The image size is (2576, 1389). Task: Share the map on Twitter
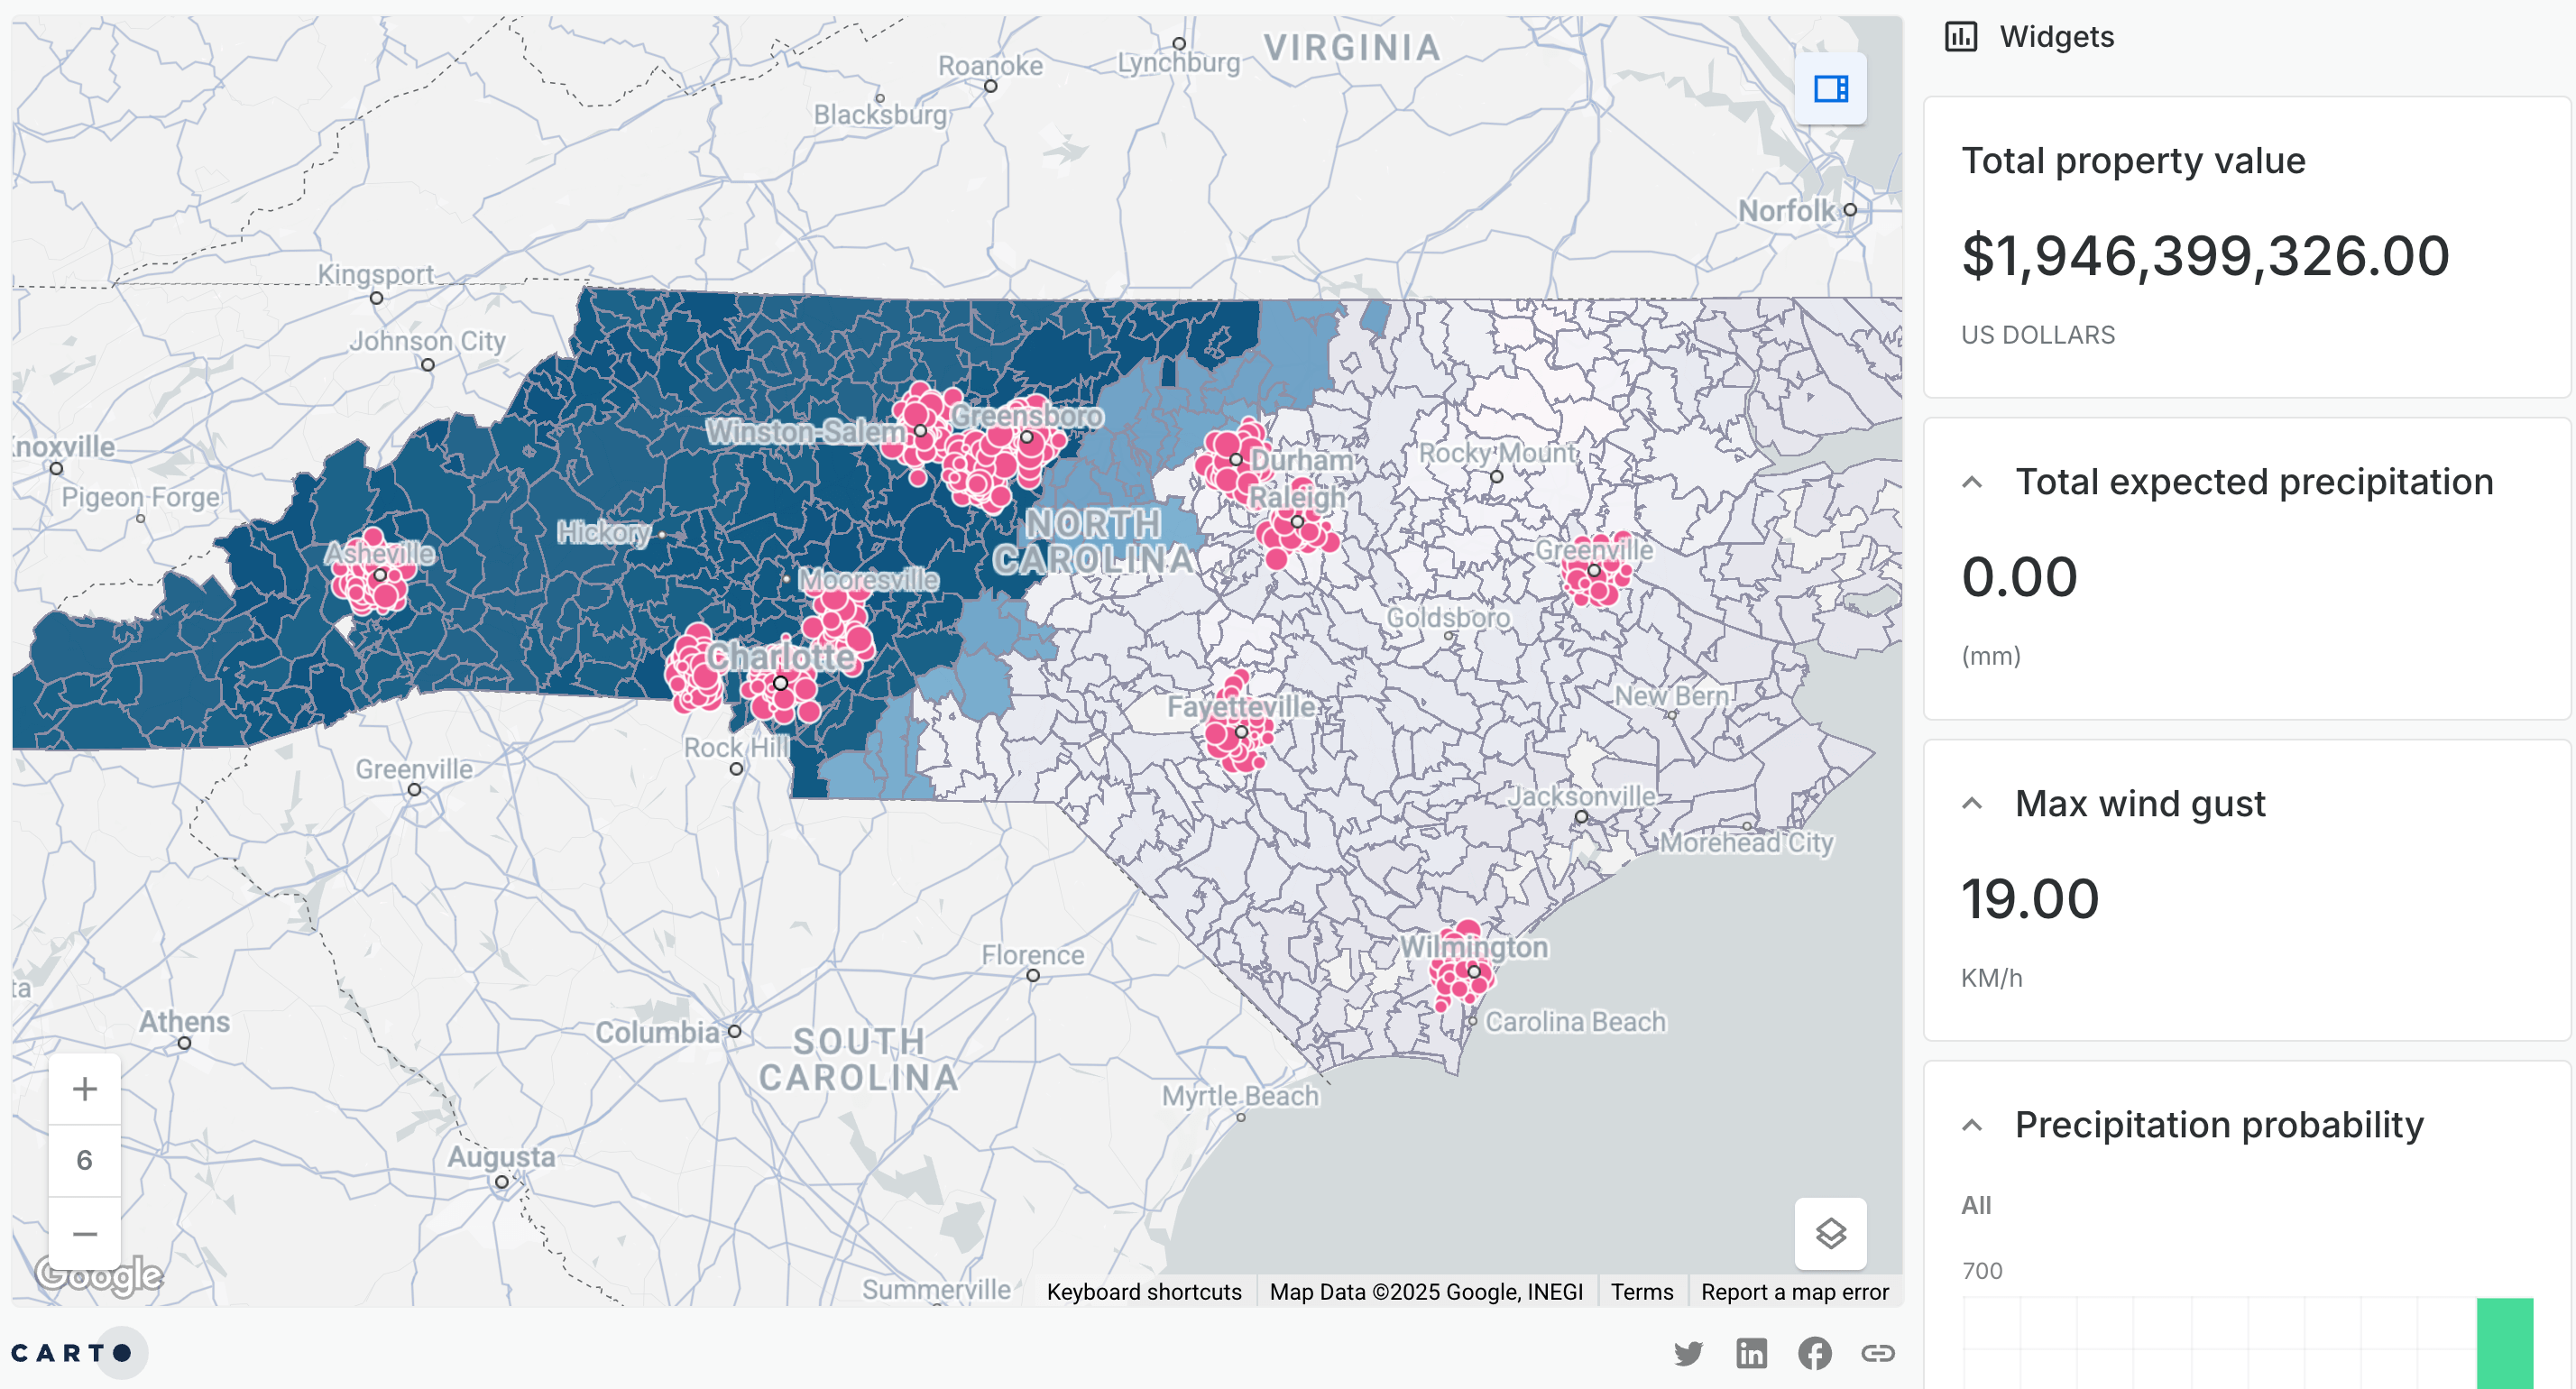[x=1688, y=1353]
